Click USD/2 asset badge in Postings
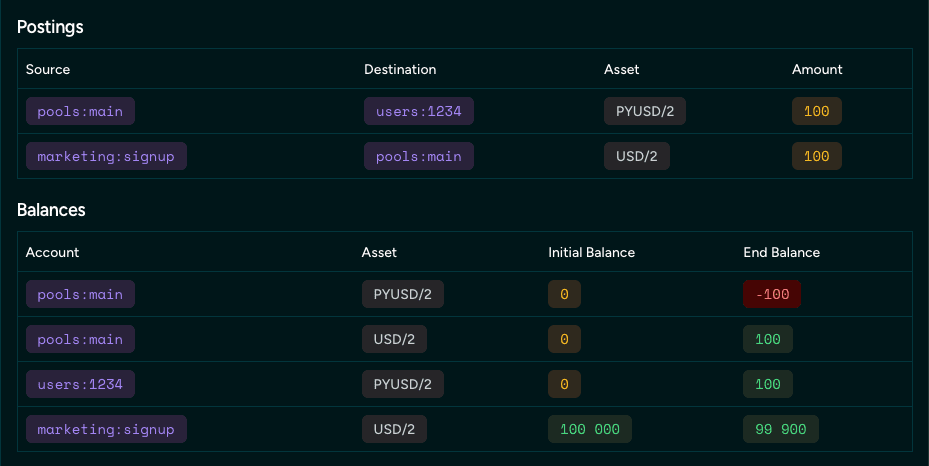929x466 pixels. tap(636, 156)
